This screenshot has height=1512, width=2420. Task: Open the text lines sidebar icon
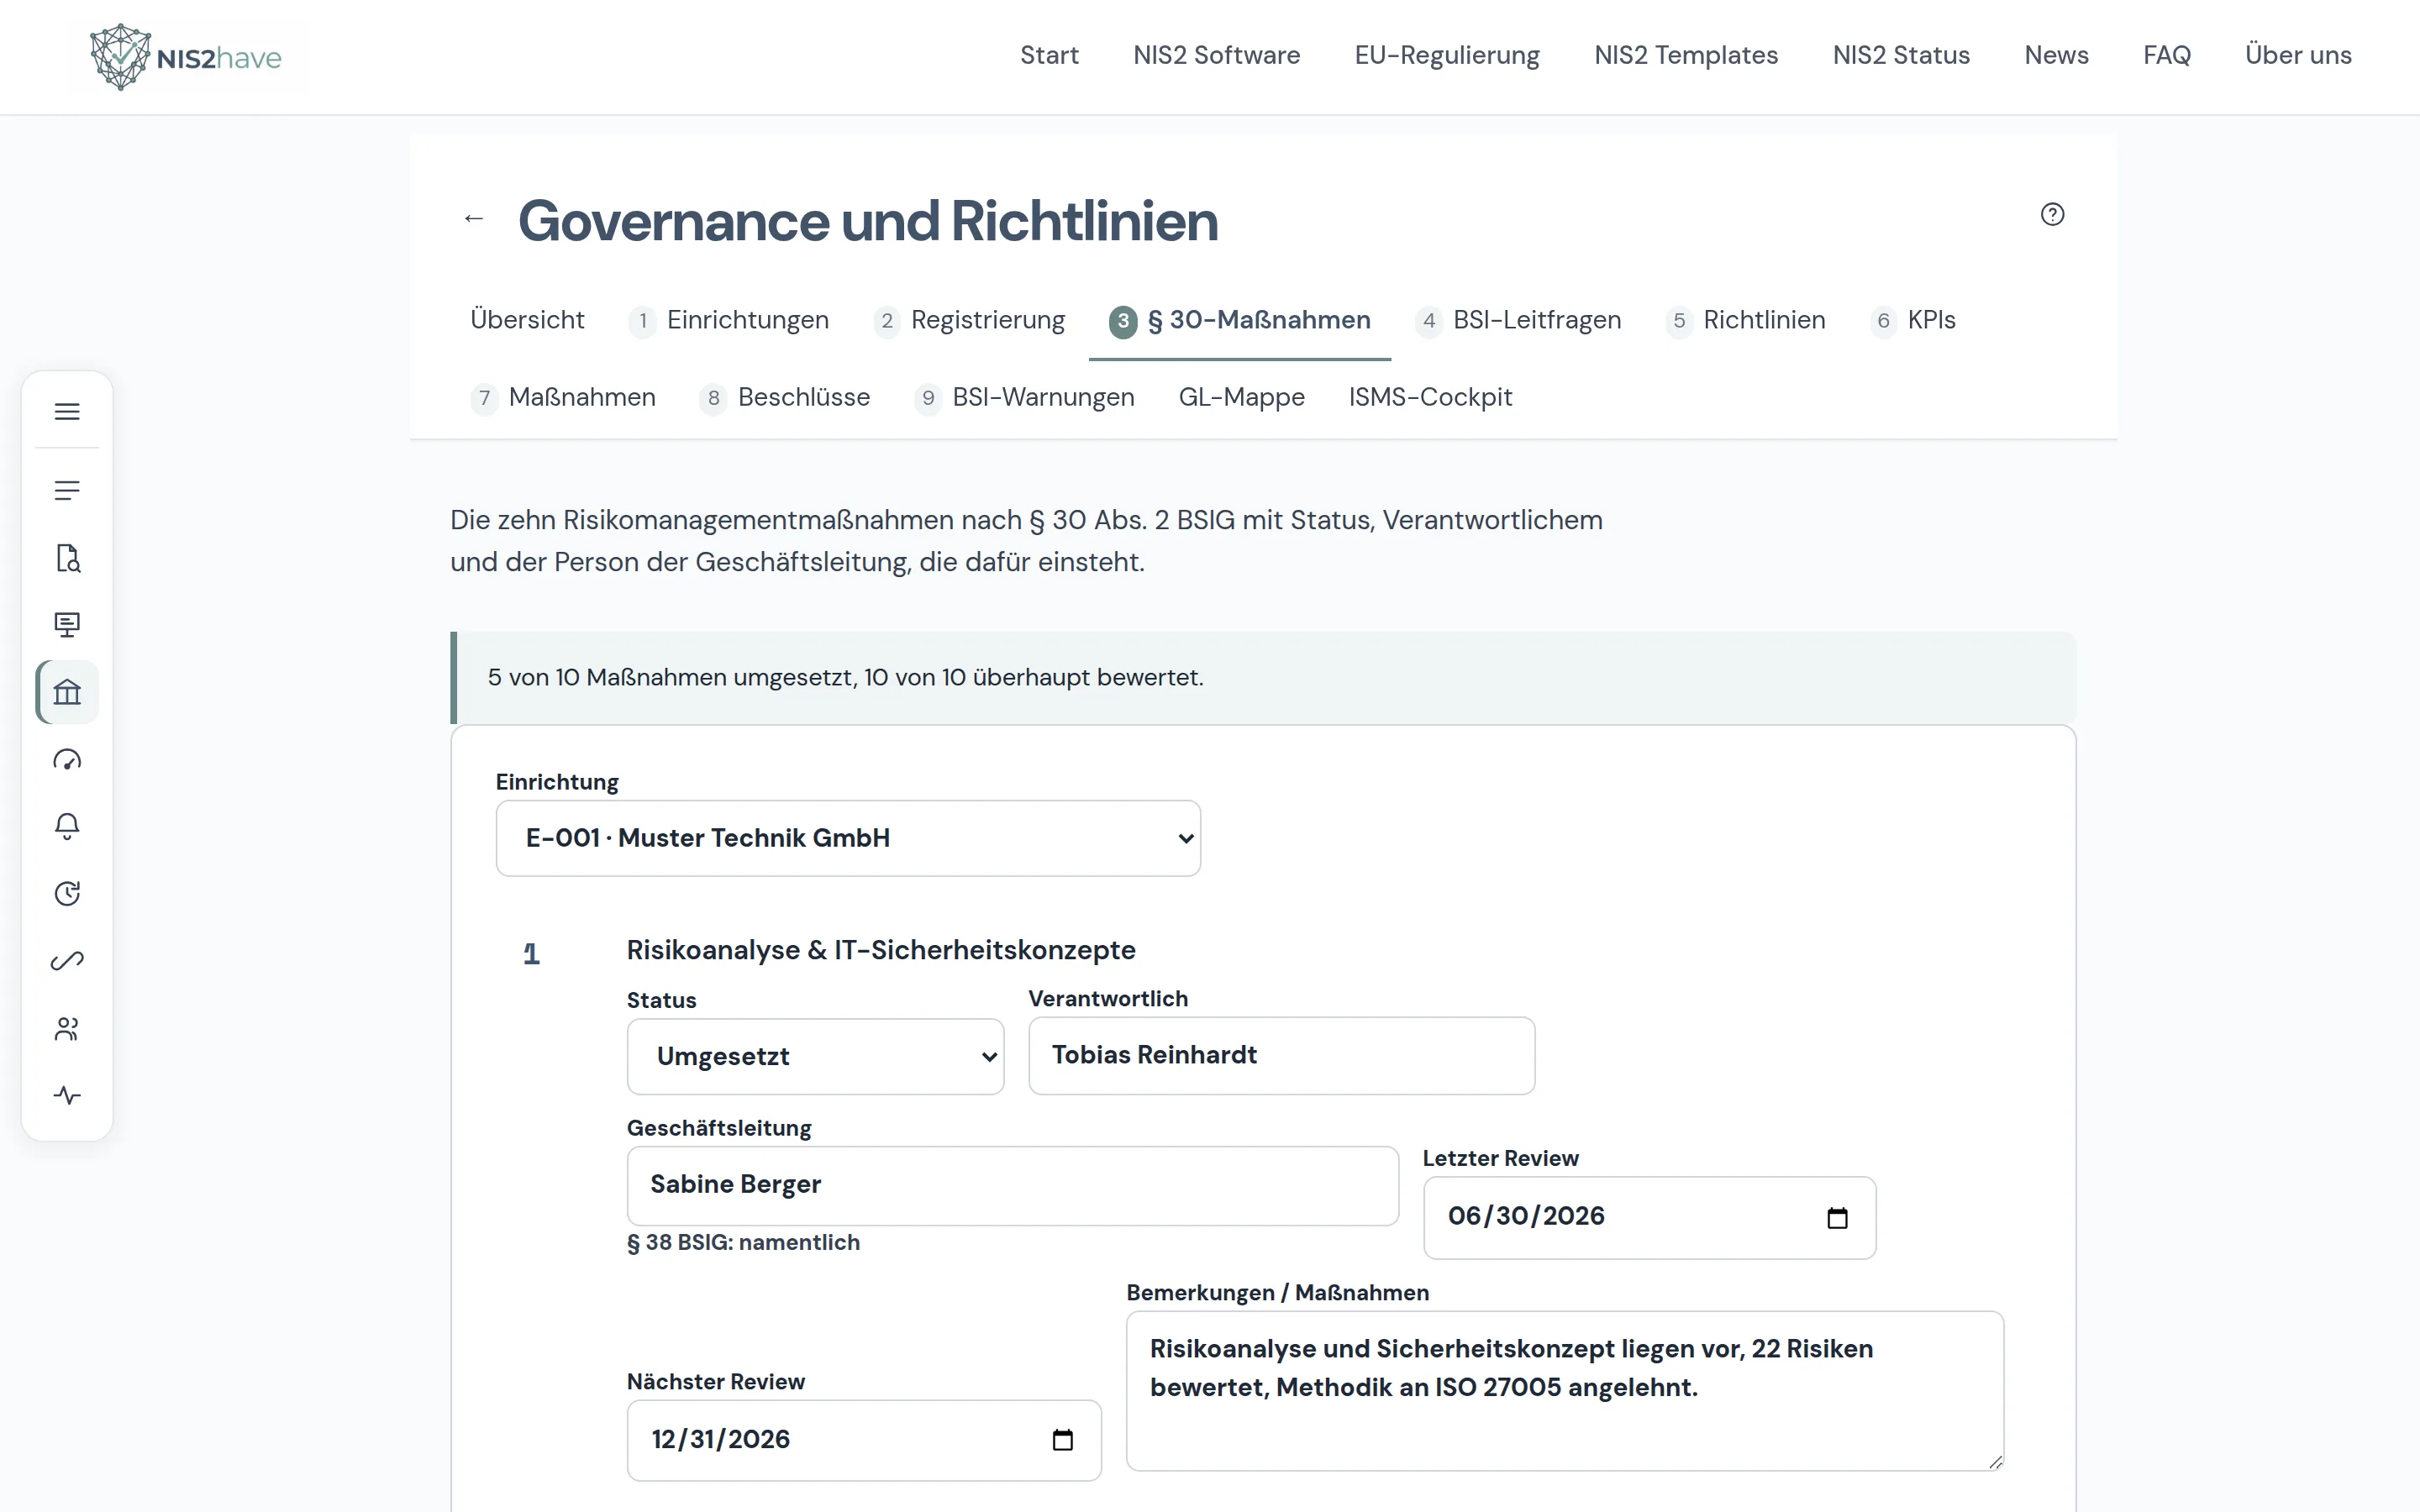(x=67, y=490)
